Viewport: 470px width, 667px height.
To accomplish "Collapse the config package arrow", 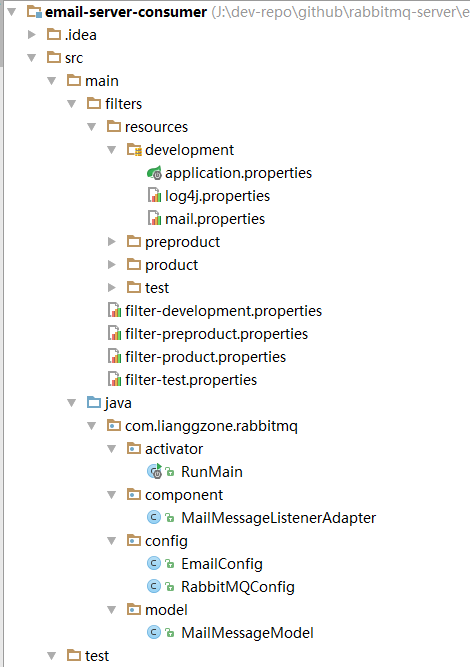I will click(111, 541).
